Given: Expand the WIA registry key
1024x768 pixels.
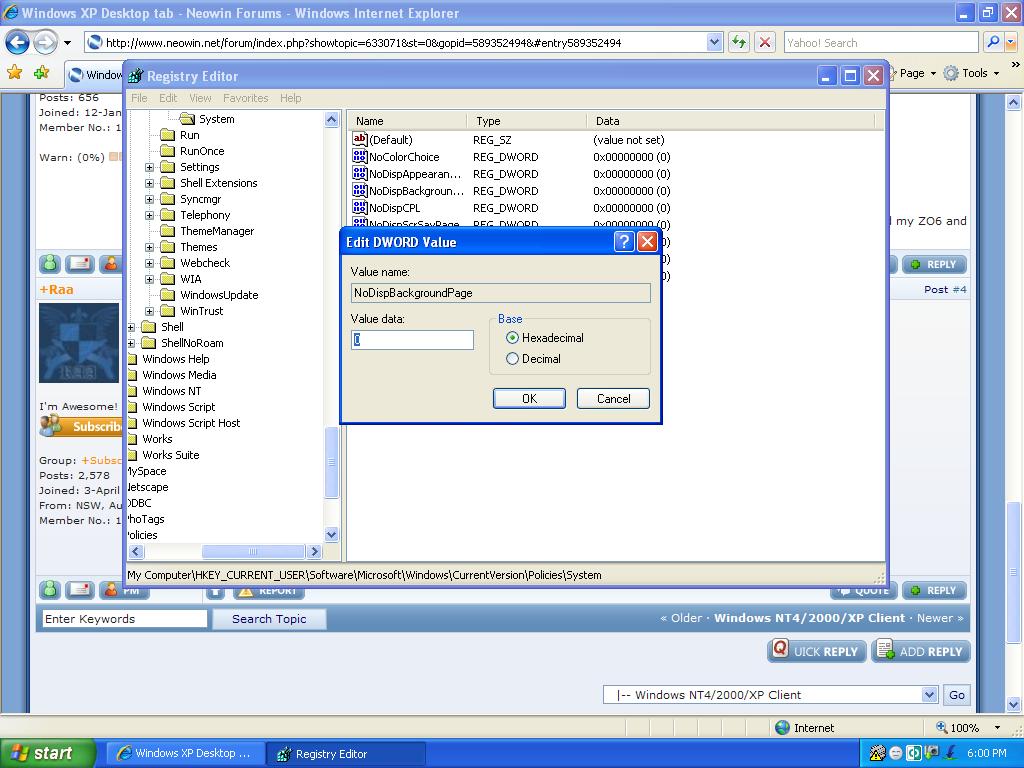Looking at the screenshot, I should tap(150, 280).
